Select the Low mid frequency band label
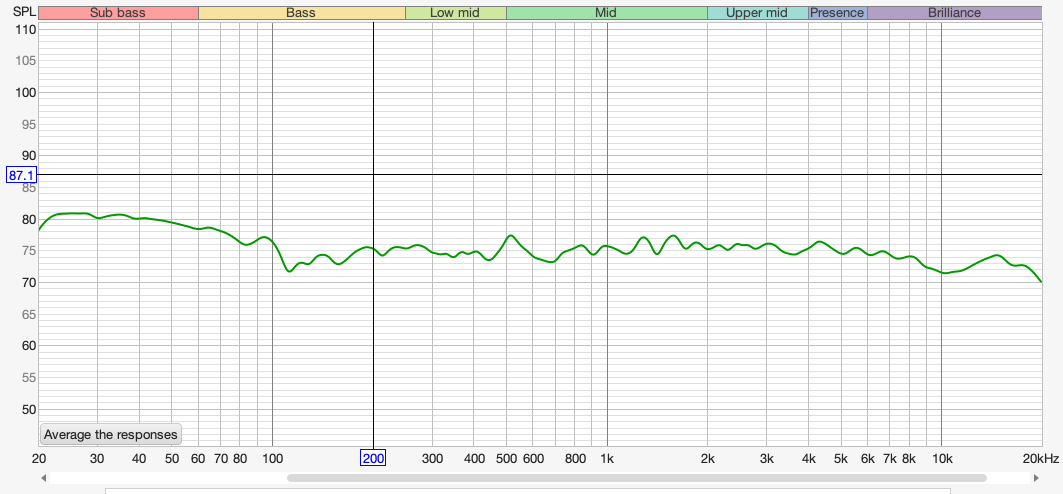1063x494 pixels. pyautogui.click(x=456, y=13)
